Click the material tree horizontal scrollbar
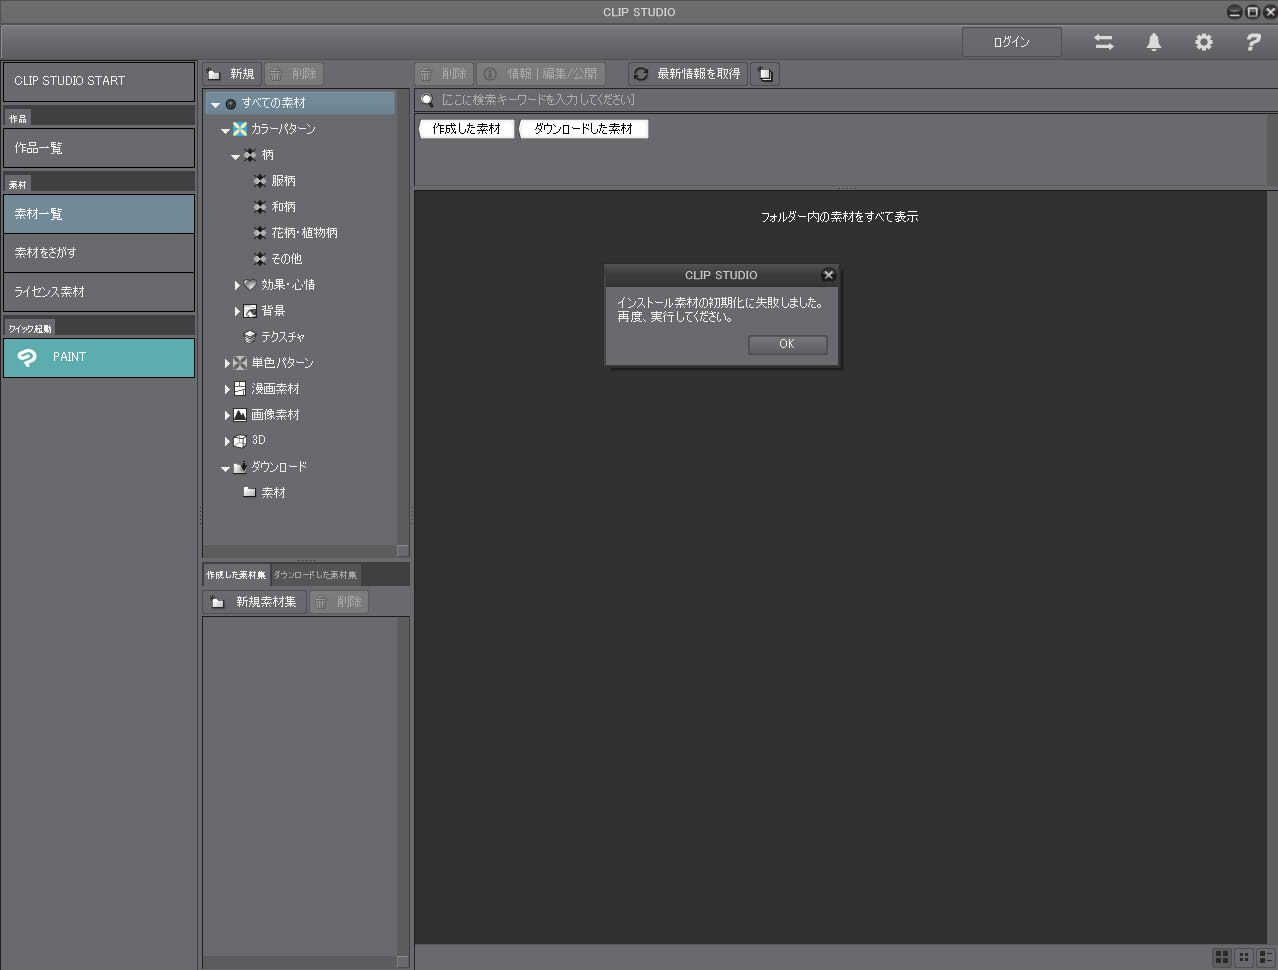The width and height of the screenshot is (1278, 970). pyautogui.click(x=299, y=551)
